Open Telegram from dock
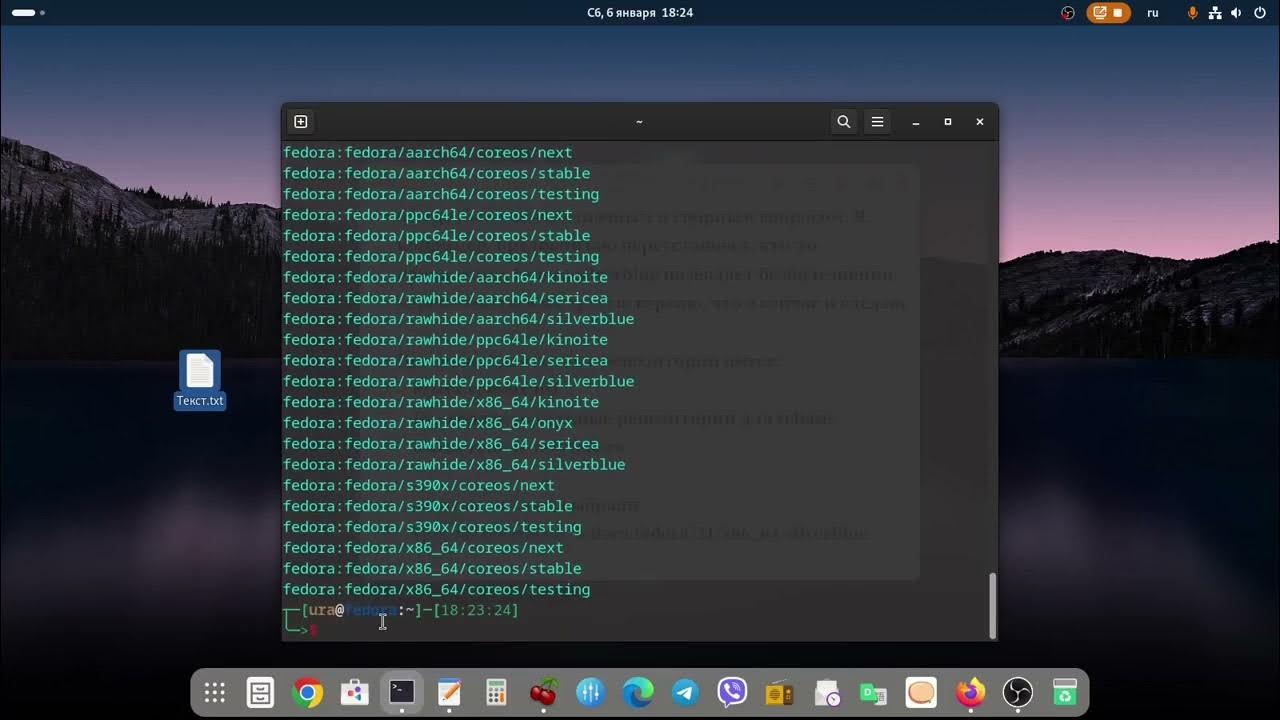This screenshot has width=1280, height=720. point(685,692)
